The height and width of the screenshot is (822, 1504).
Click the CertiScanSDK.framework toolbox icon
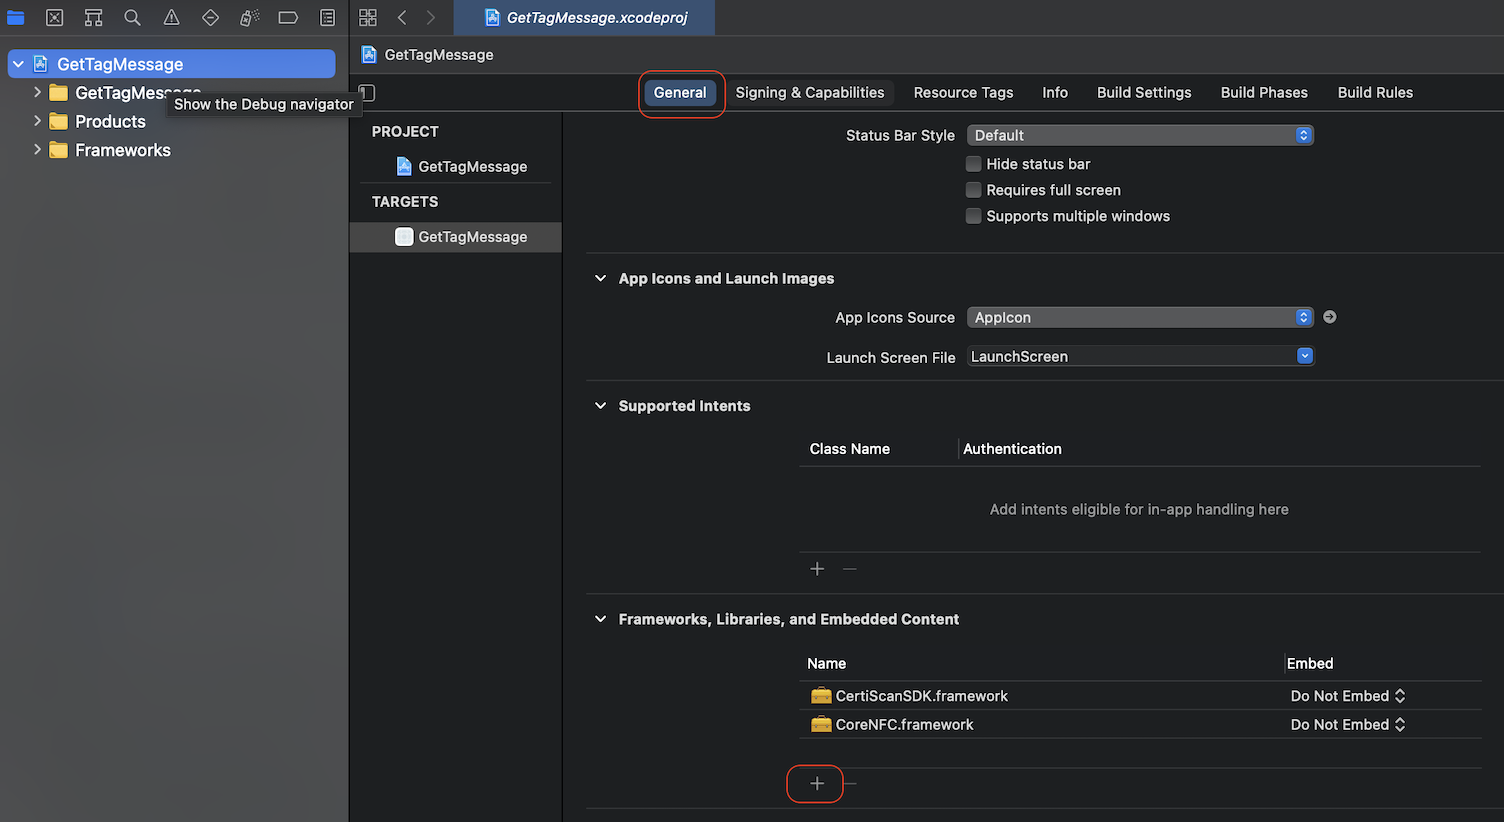[x=821, y=696]
